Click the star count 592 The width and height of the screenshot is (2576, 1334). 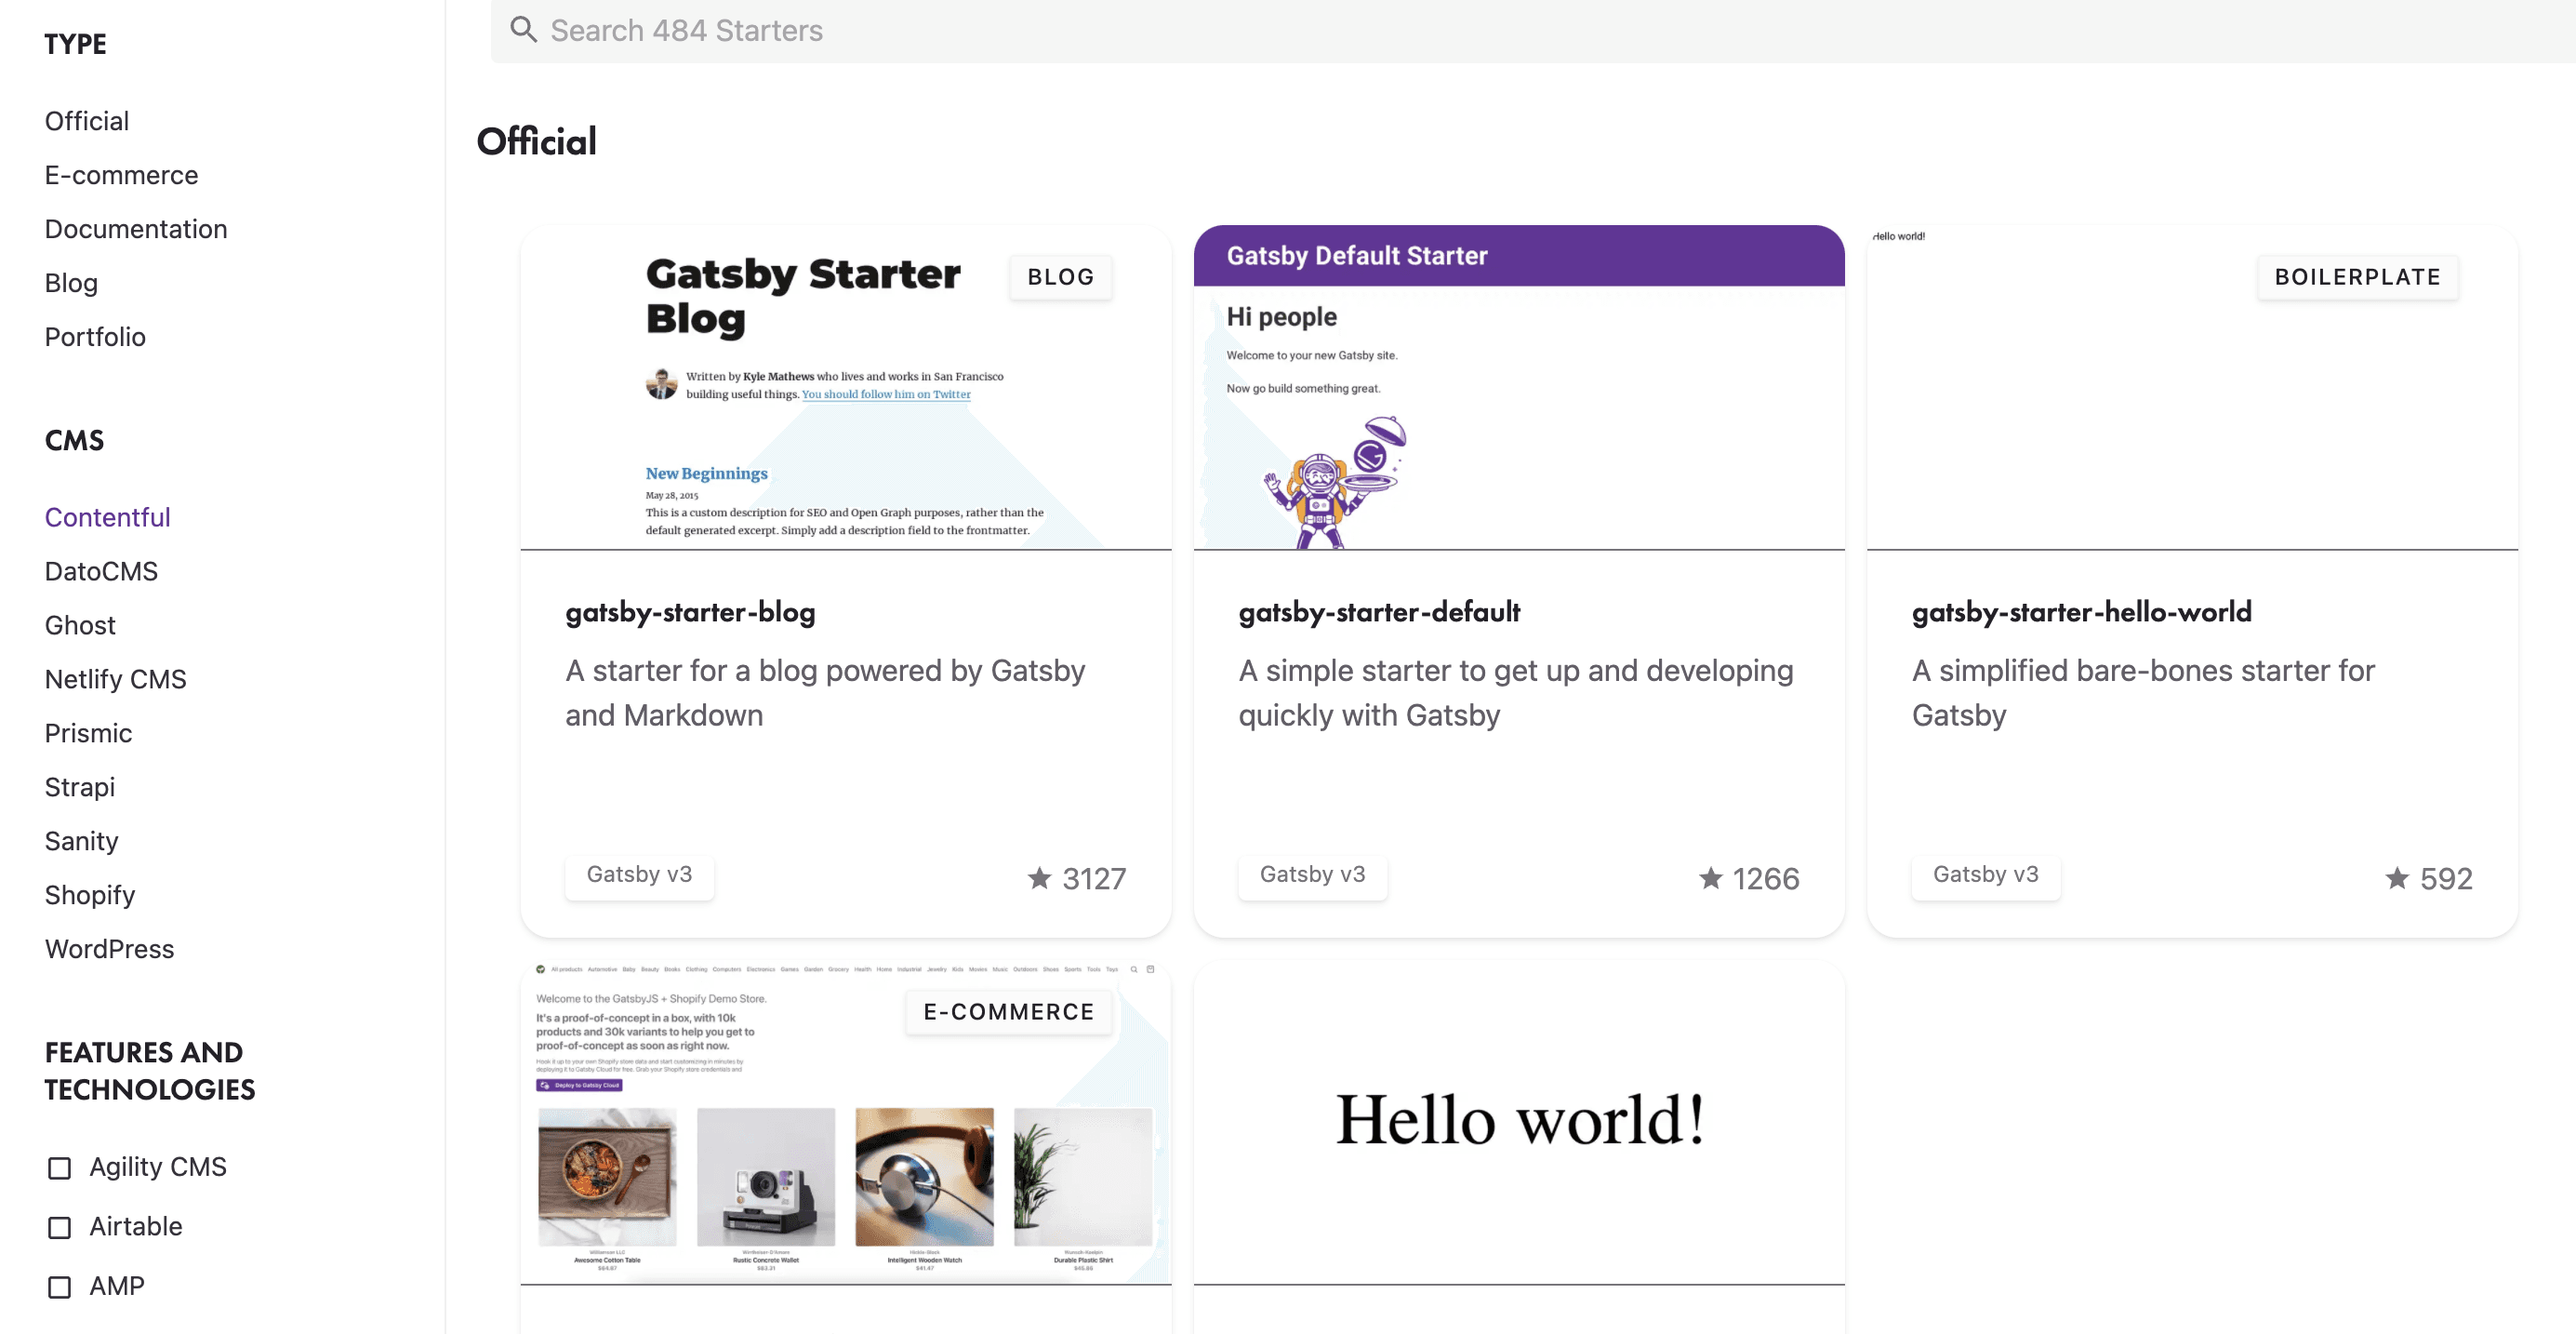click(x=2446, y=879)
